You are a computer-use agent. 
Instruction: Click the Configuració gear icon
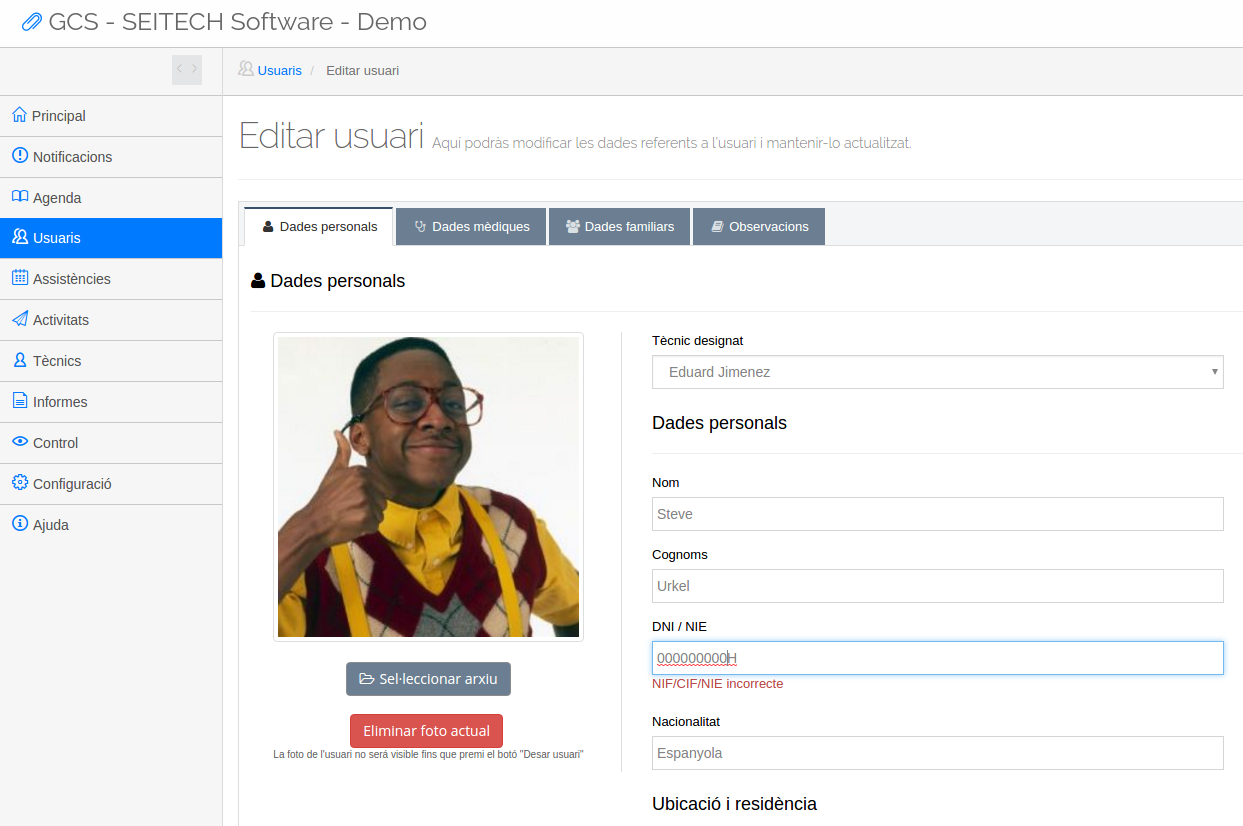20,483
